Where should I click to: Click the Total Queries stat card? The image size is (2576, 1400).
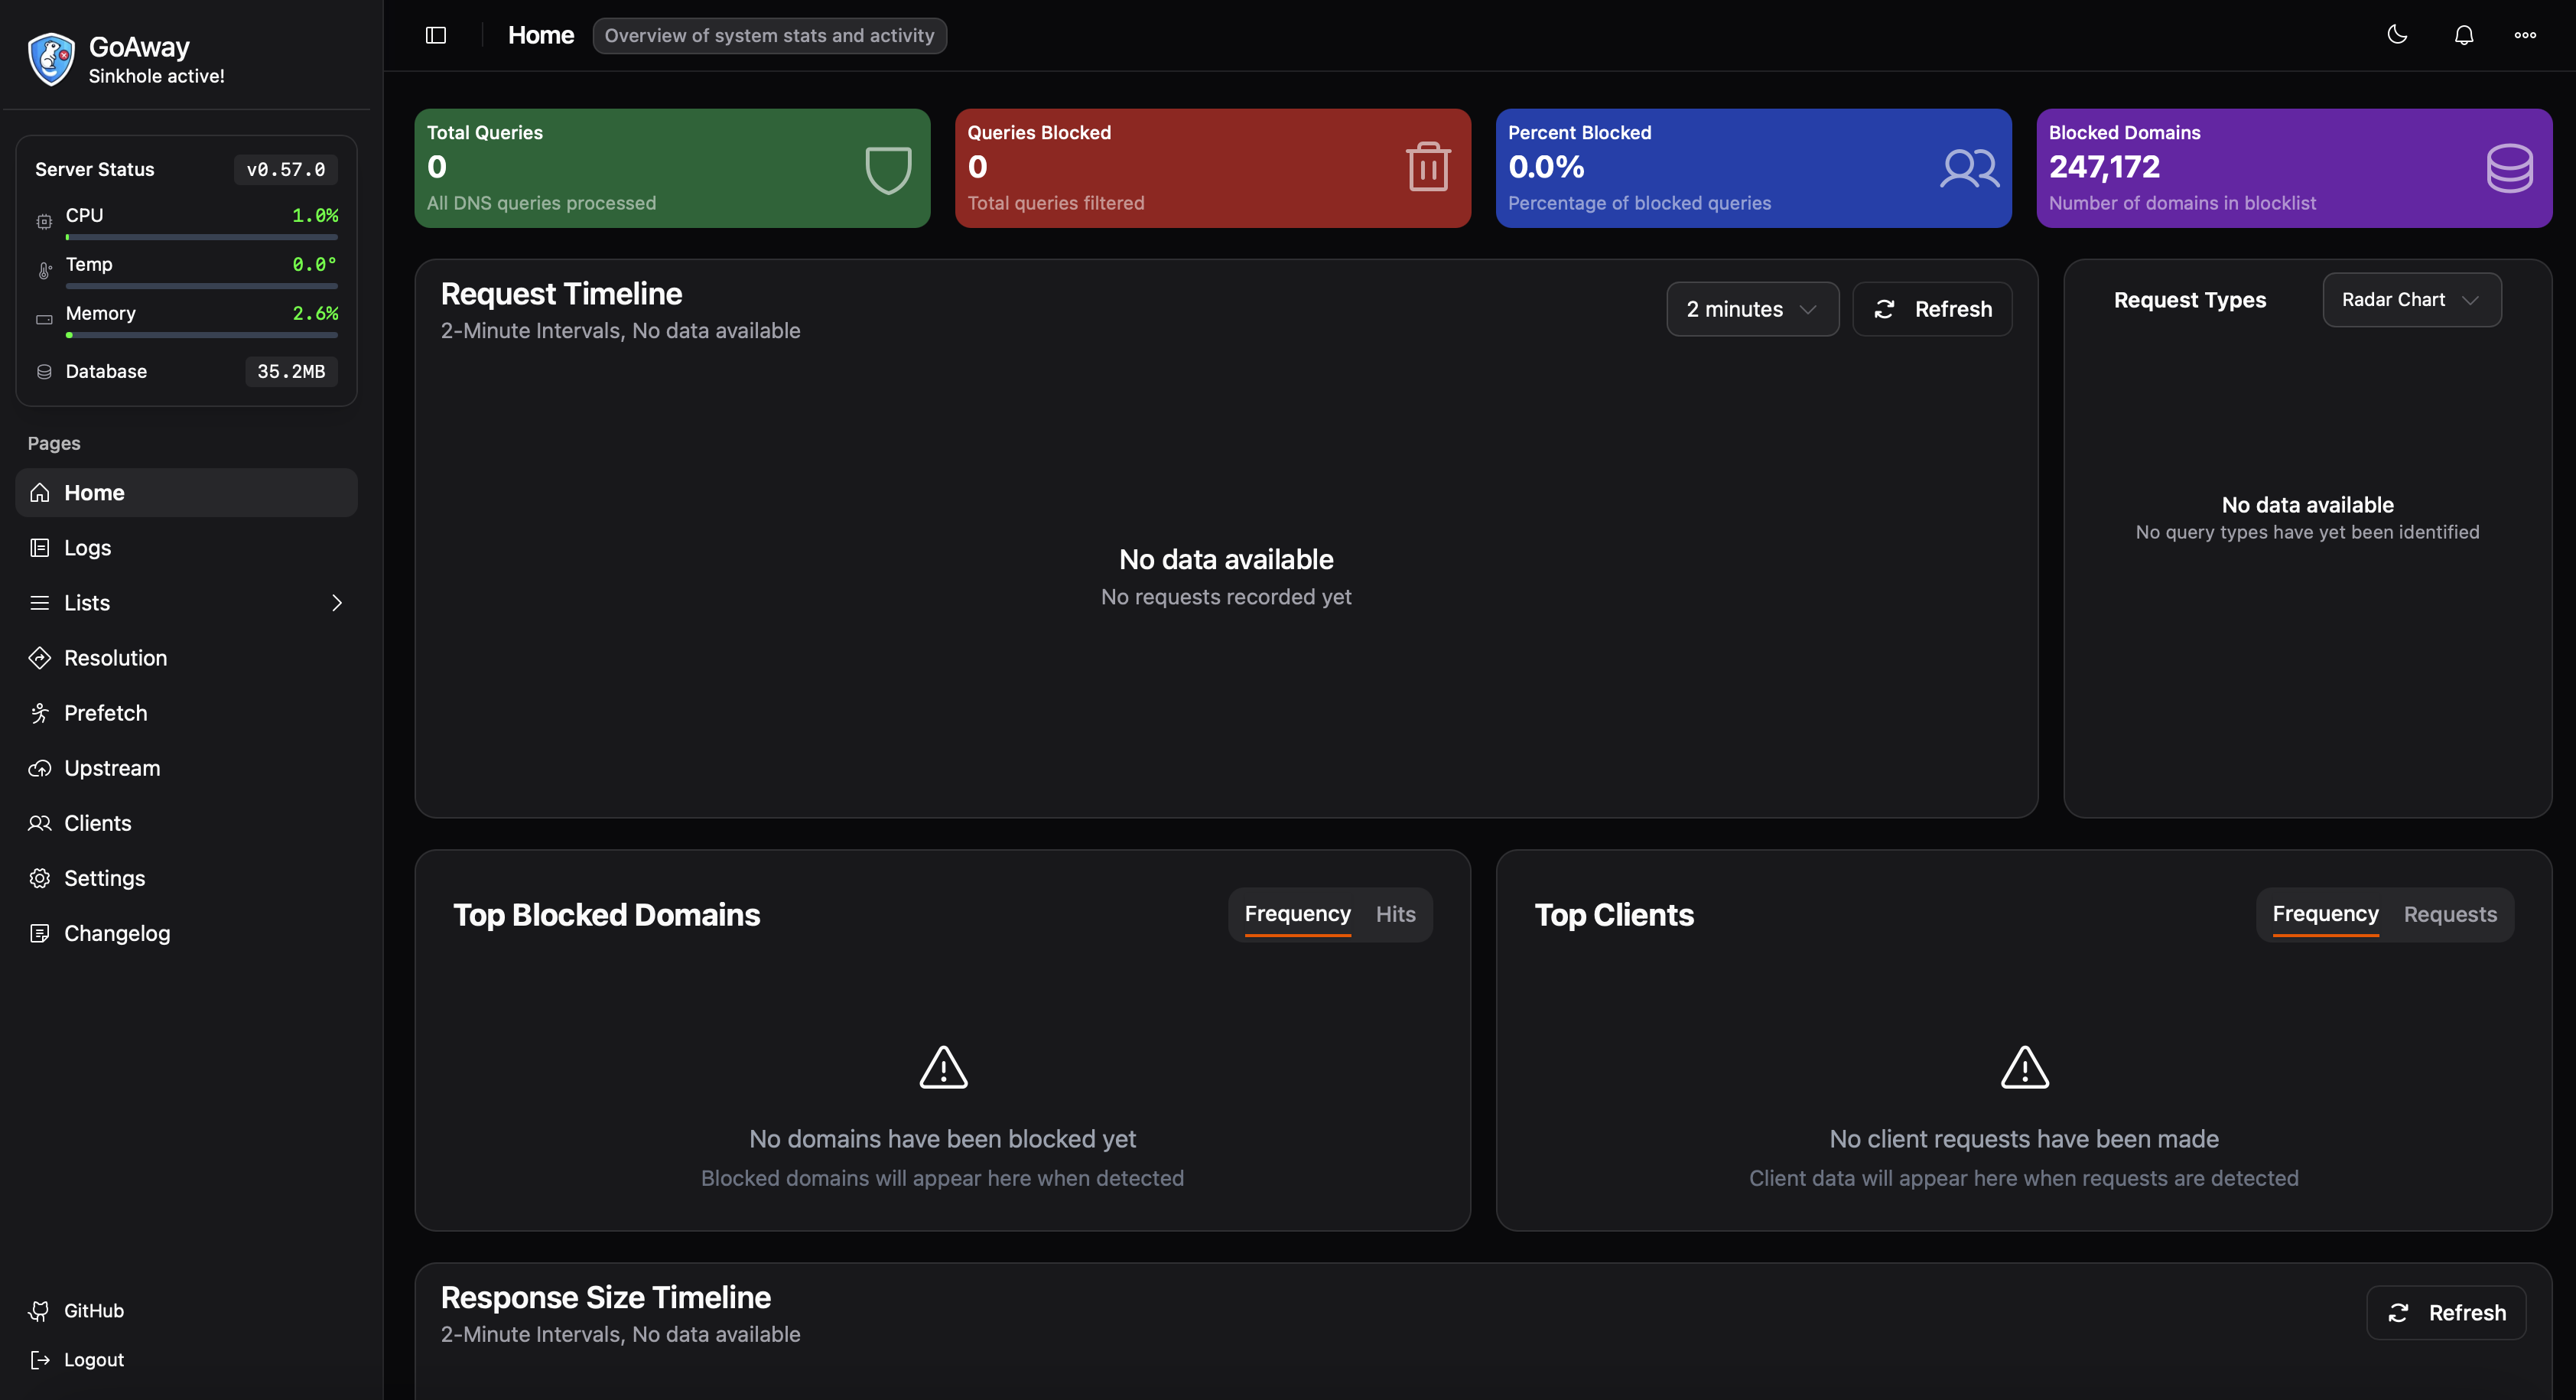tap(672, 168)
